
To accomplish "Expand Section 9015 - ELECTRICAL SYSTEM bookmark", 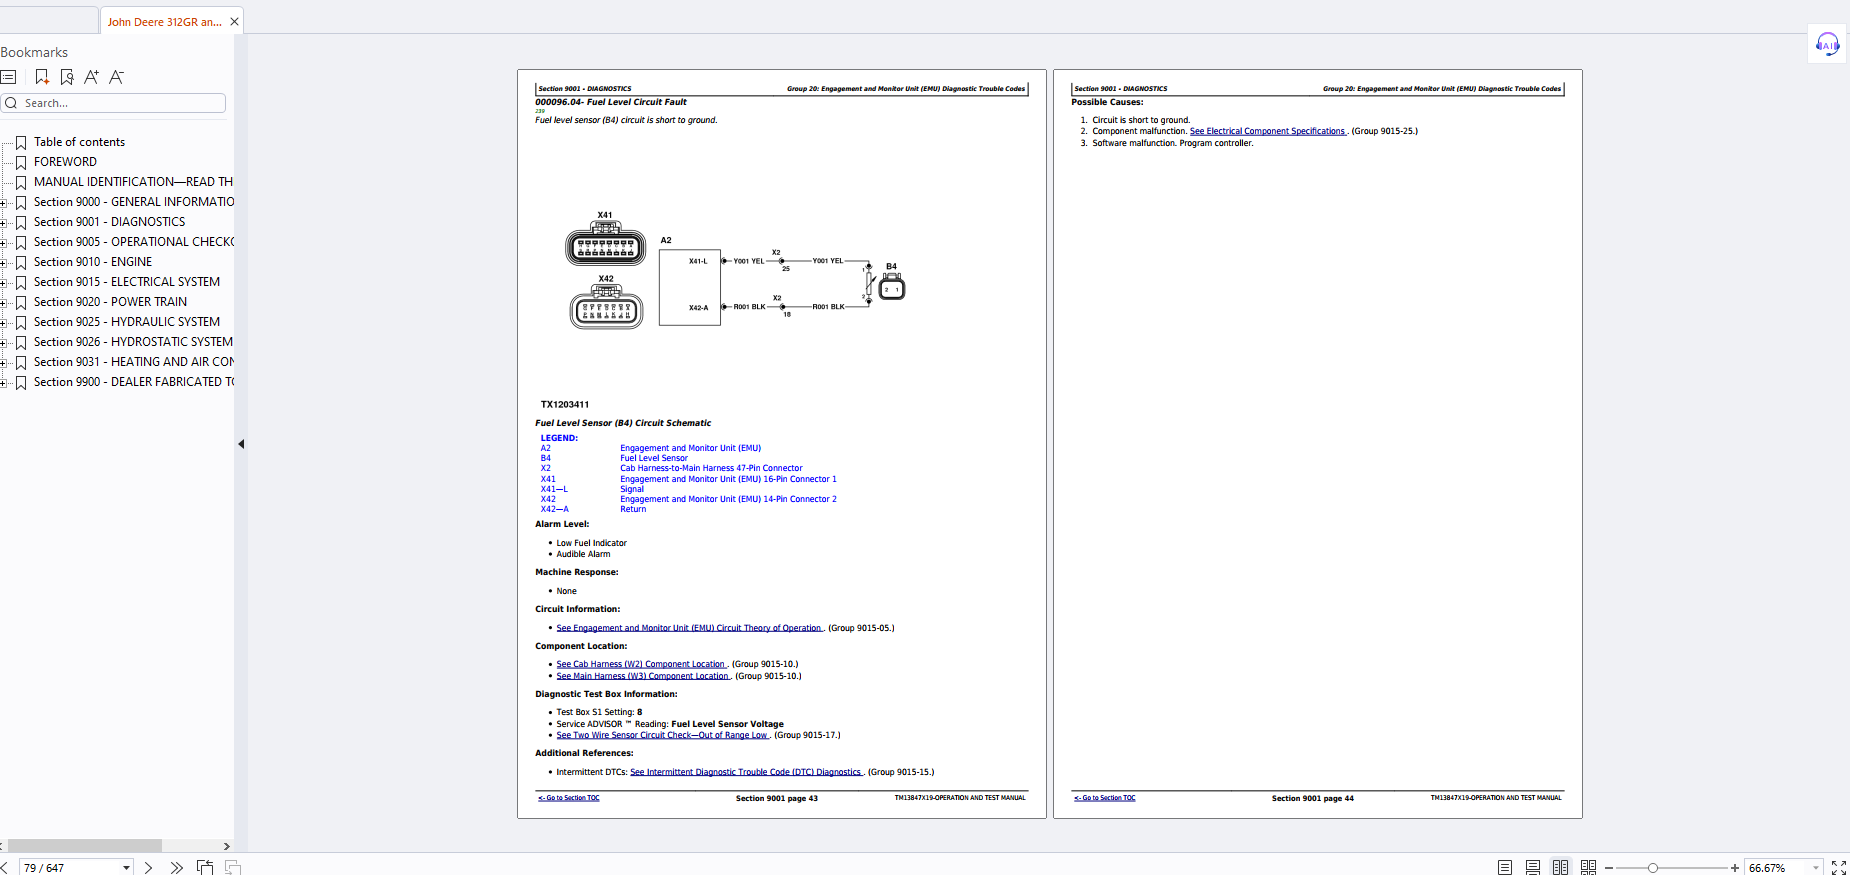I will point(4,283).
